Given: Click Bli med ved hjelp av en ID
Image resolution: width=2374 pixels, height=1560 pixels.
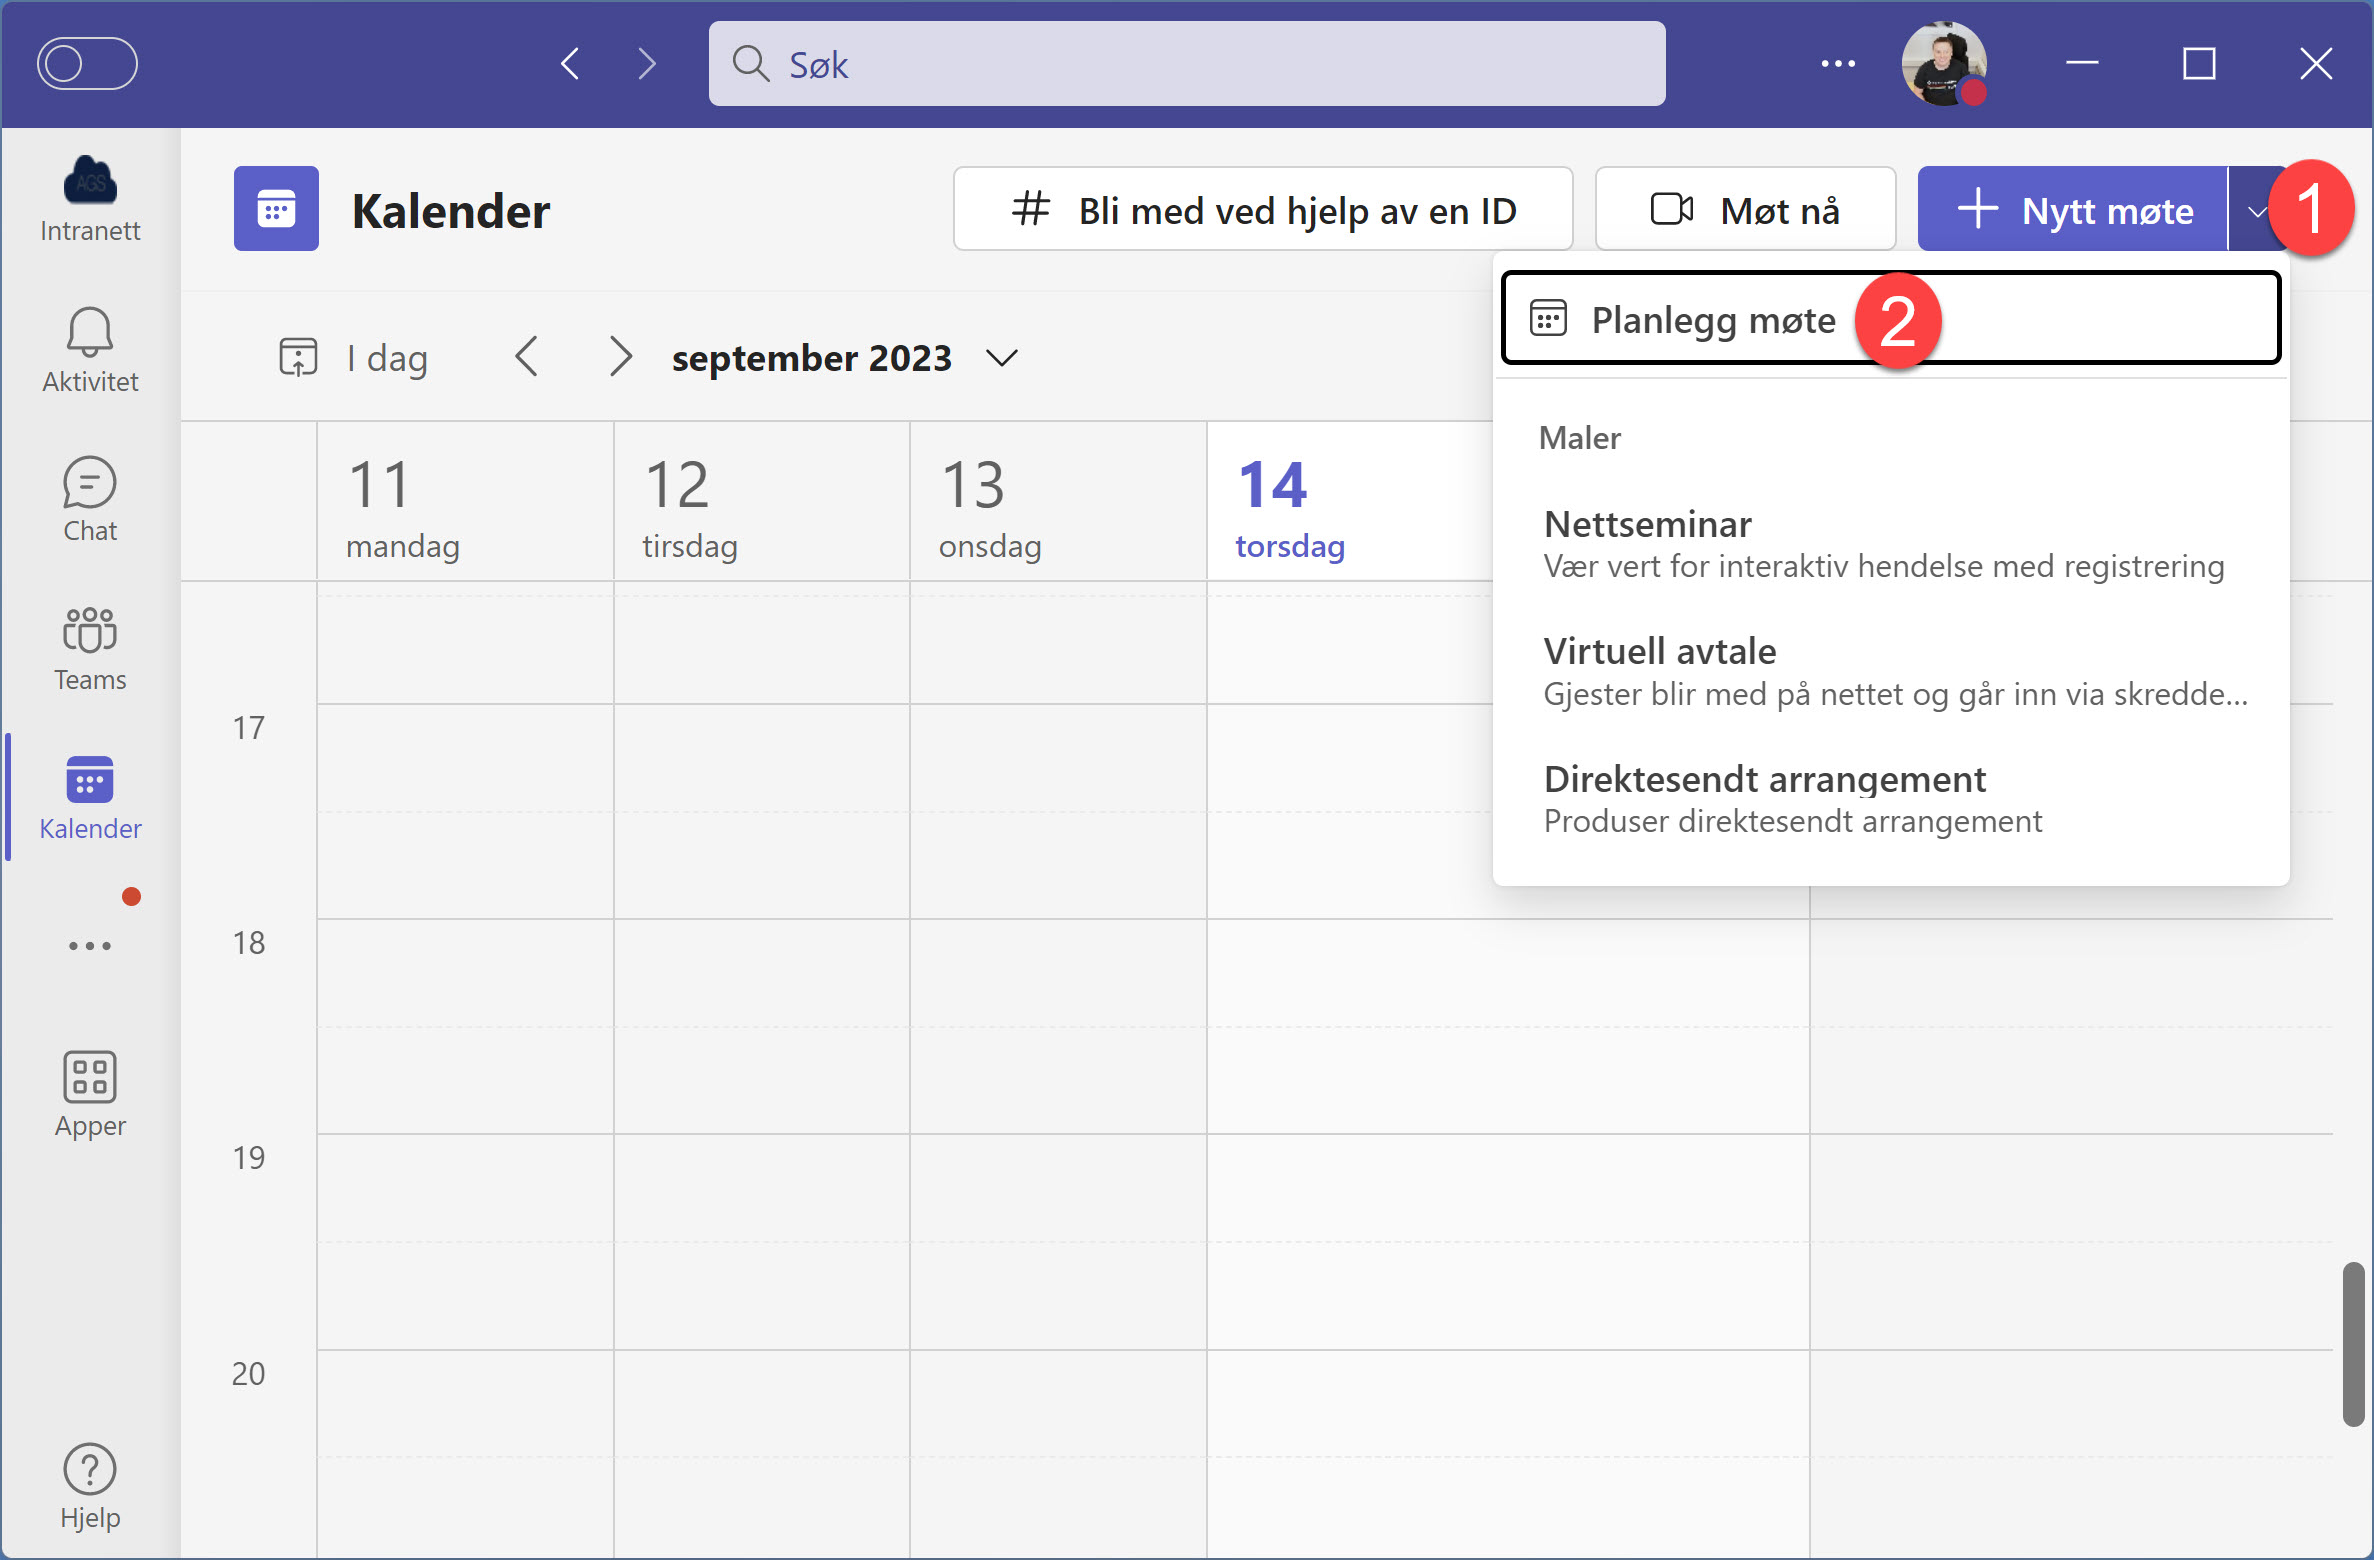Looking at the screenshot, I should (x=1263, y=209).
